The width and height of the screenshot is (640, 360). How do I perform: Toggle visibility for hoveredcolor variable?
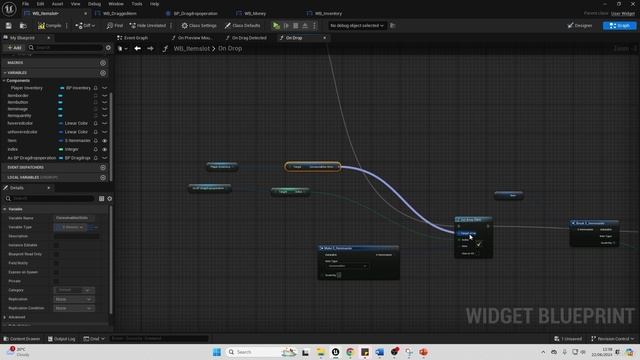[x=104, y=123]
